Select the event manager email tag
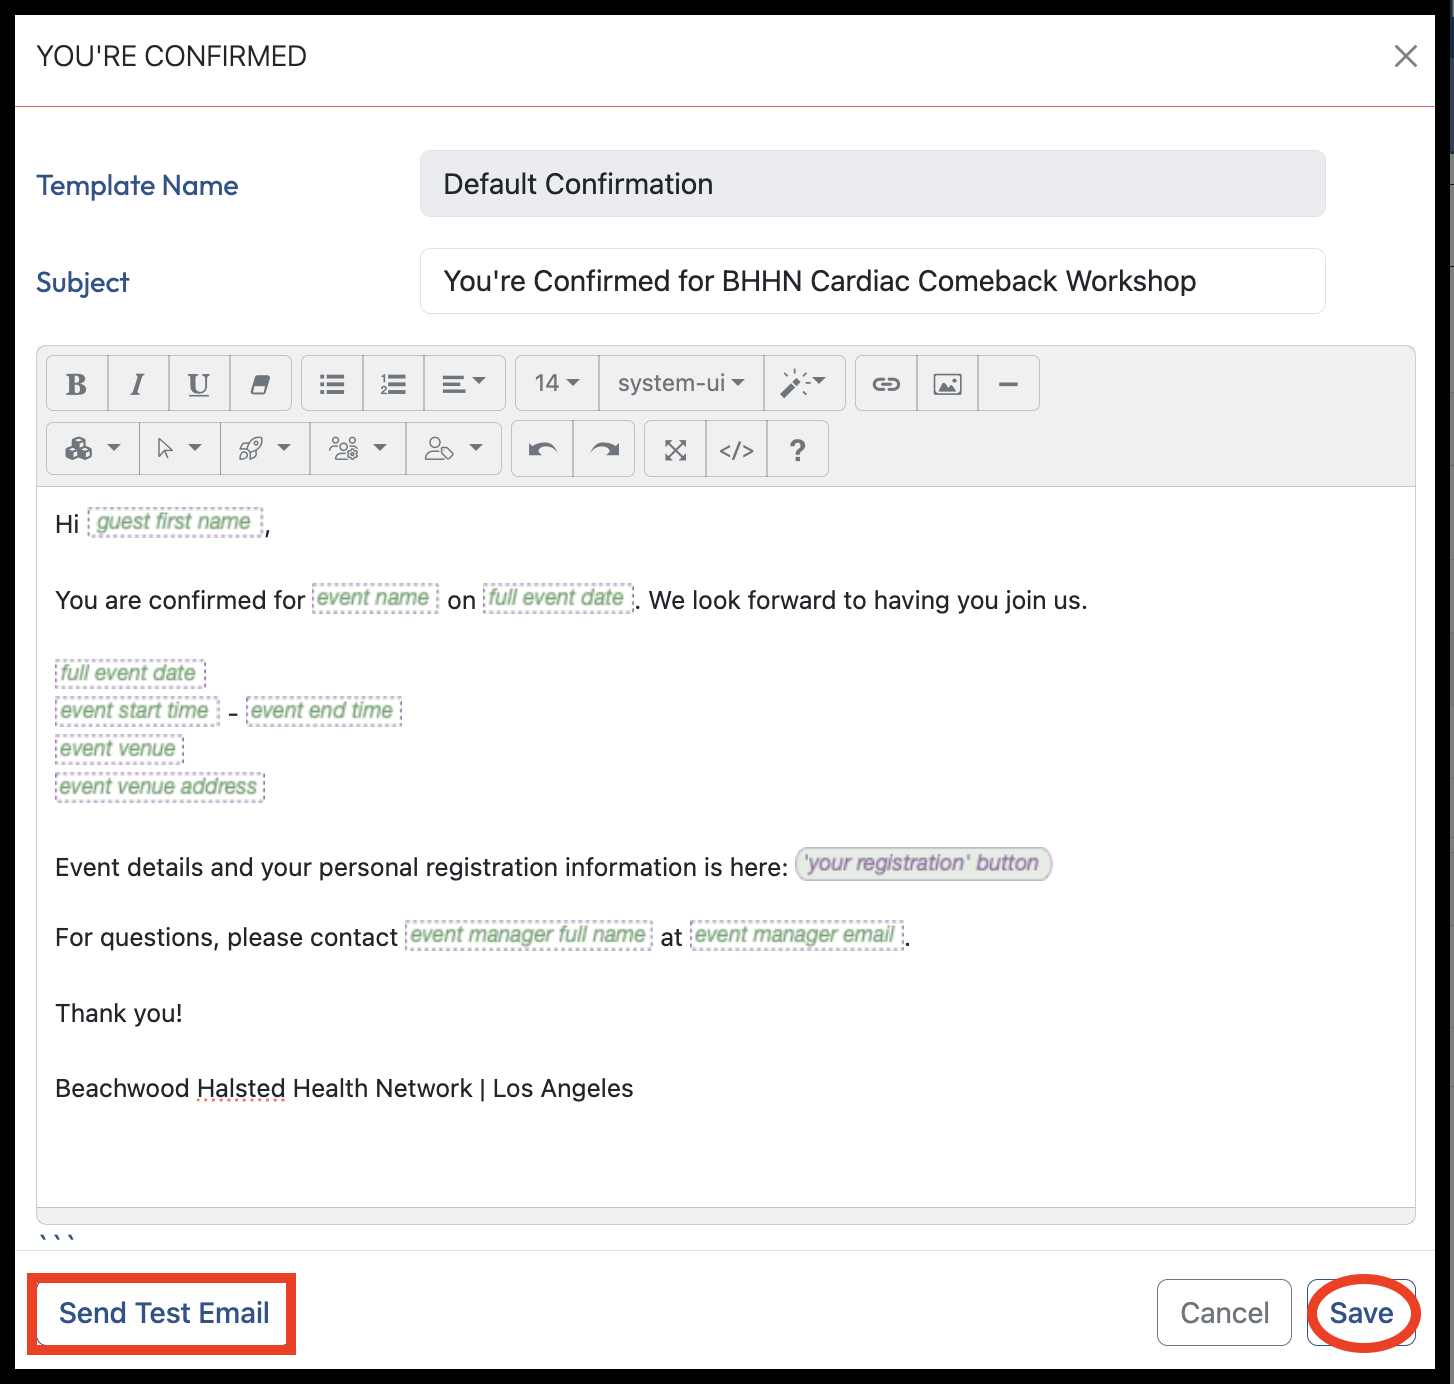 pyautogui.click(x=797, y=935)
